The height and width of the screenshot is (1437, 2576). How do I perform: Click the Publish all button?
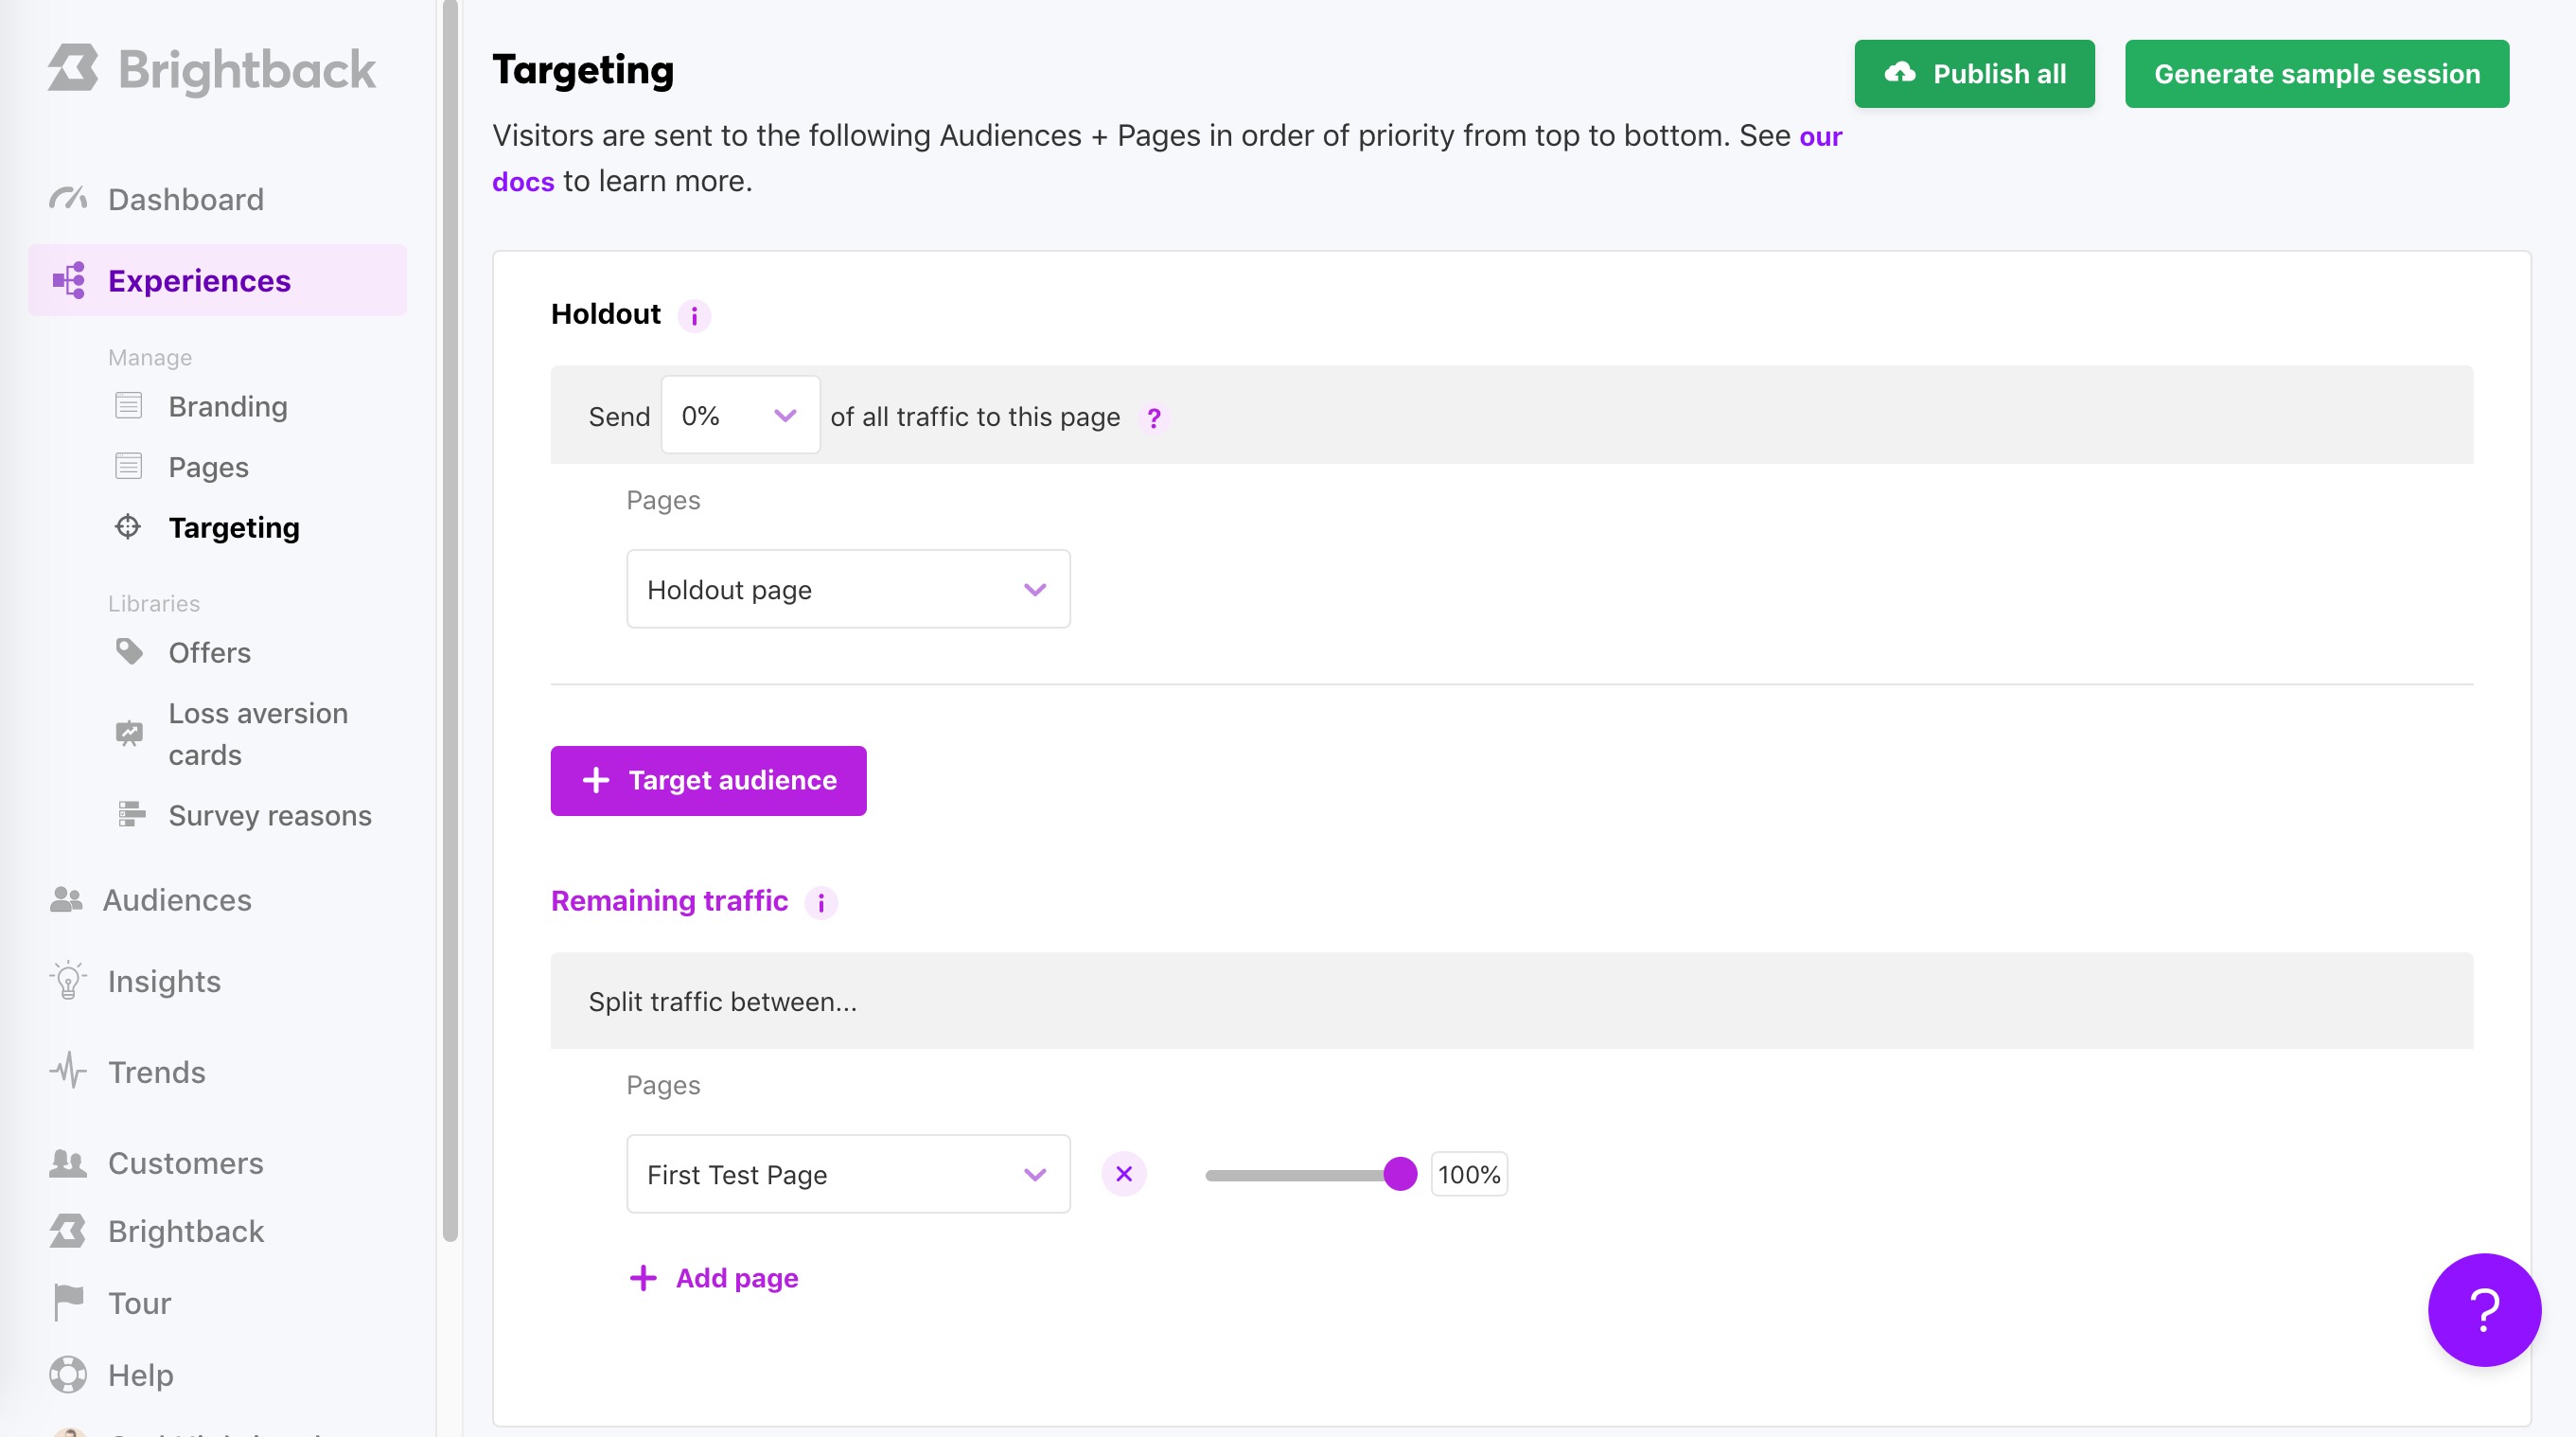[x=1974, y=73]
